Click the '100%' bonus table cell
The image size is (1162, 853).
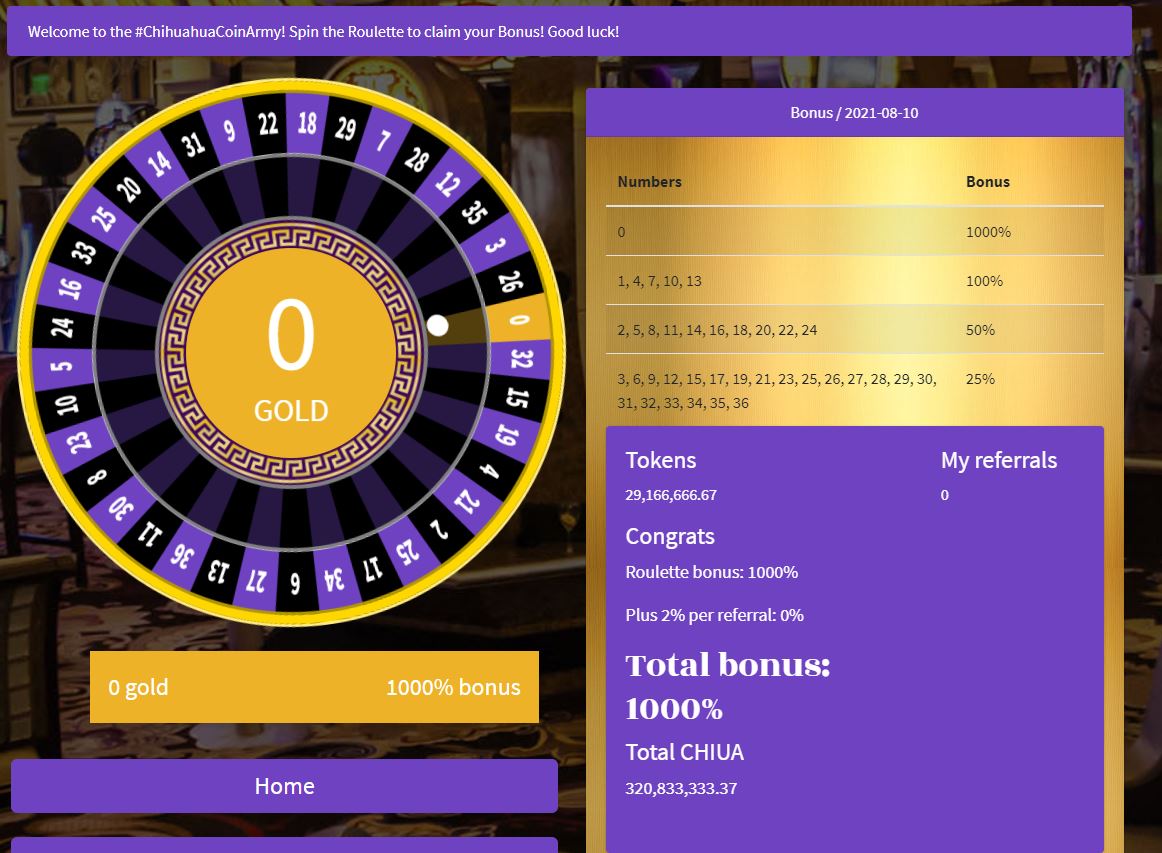(984, 281)
